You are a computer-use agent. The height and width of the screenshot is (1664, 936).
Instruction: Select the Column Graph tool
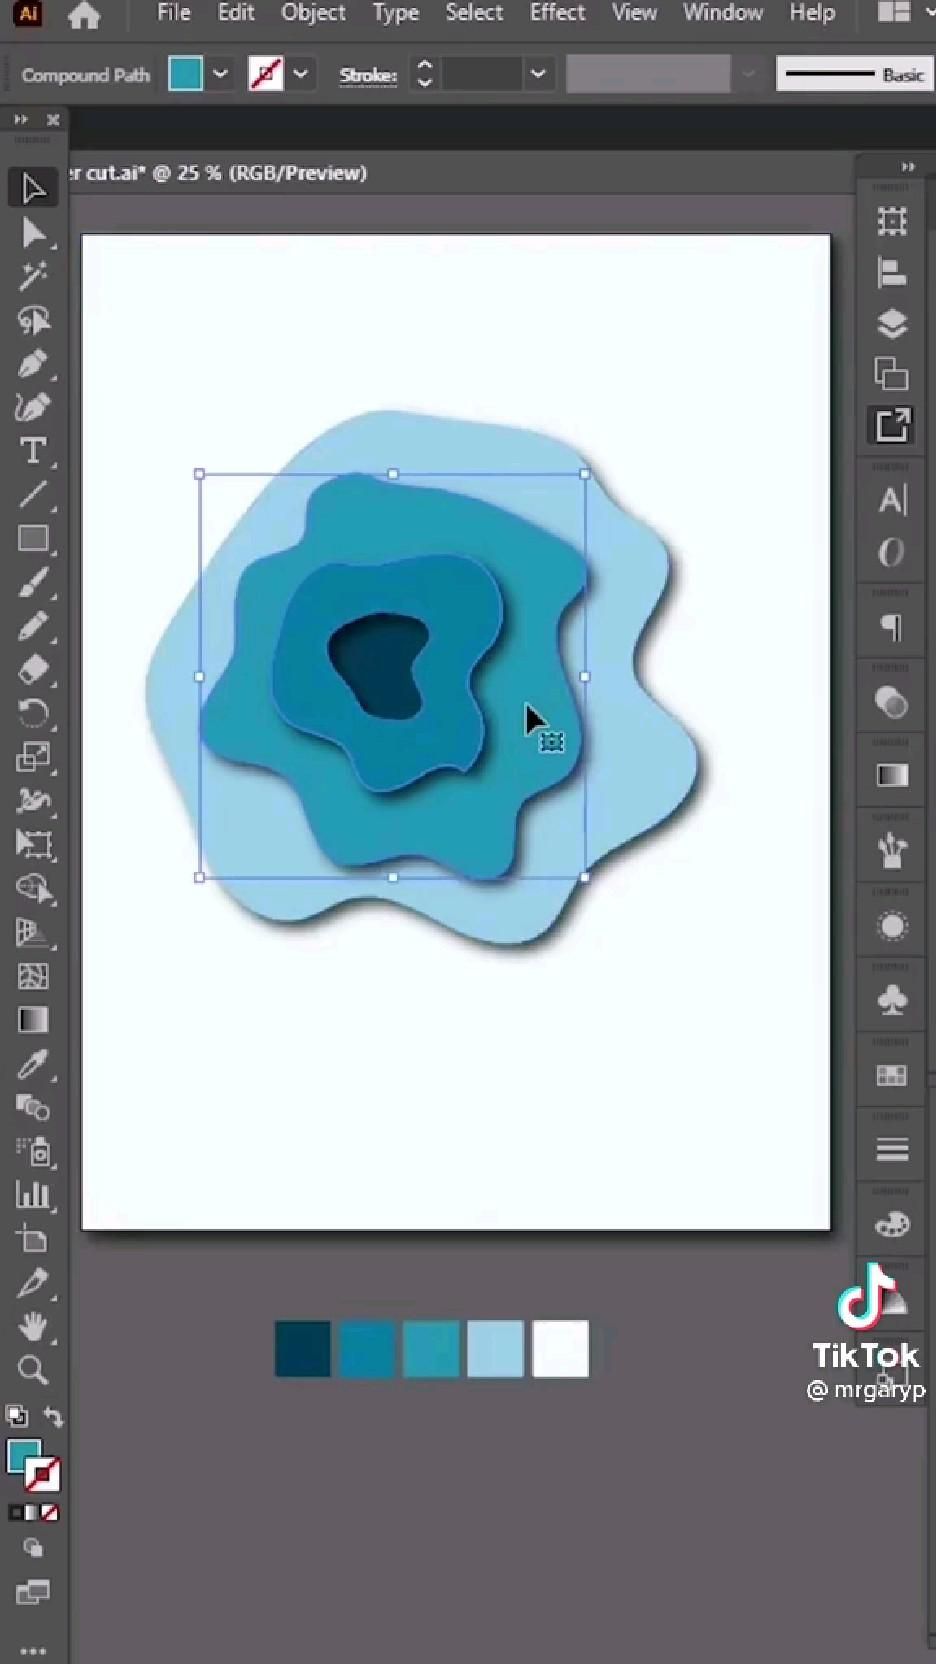(33, 1195)
